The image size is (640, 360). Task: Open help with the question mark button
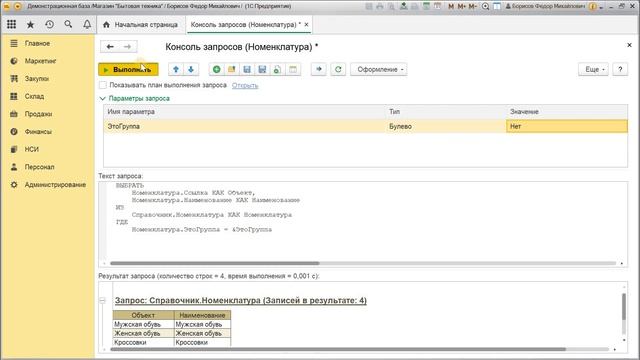click(x=620, y=69)
